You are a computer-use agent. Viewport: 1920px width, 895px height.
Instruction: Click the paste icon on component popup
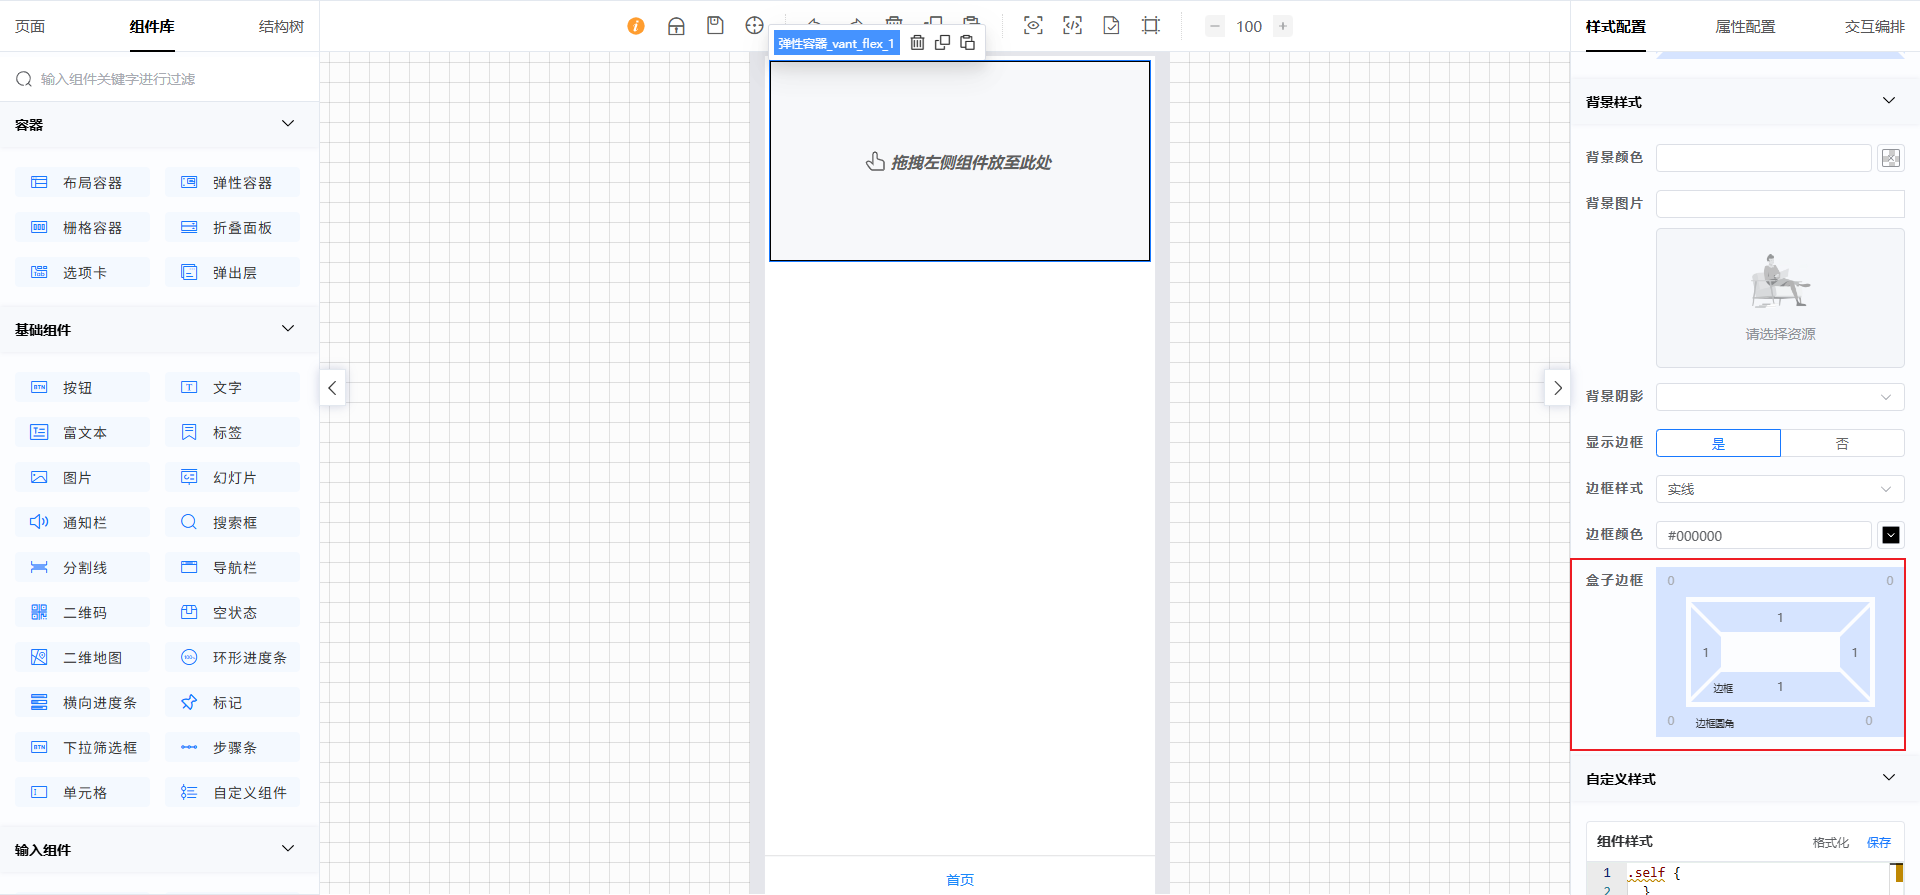[967, 43]
